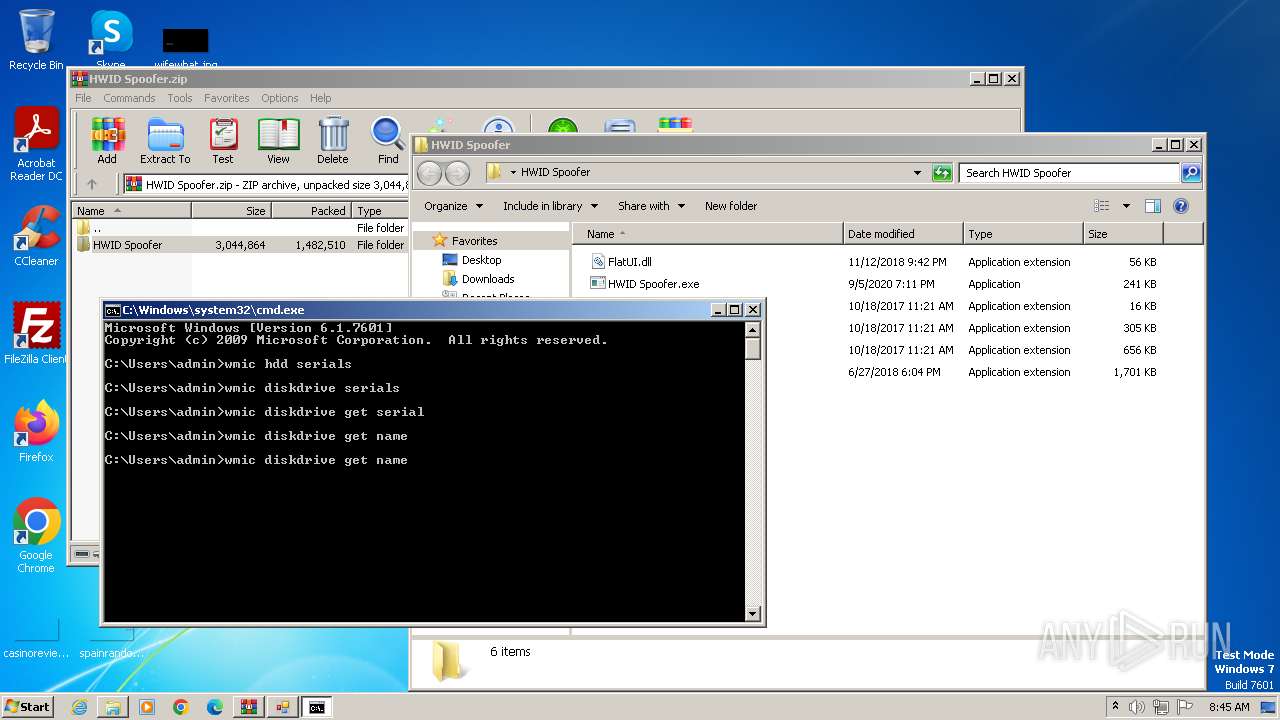1280x720 pixels.
Task: Expand the more view options arrow
Action: 1126,206
